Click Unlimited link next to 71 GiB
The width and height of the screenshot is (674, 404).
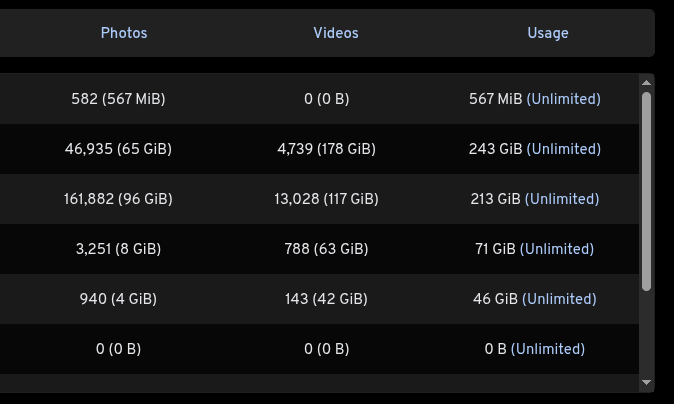pyautogui.click(x=557, y=249)
